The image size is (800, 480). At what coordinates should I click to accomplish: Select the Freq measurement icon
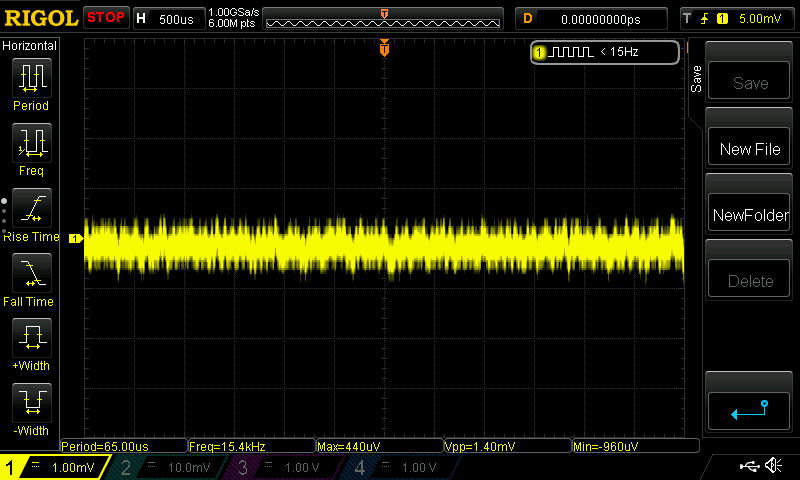[x=32, y=143]
